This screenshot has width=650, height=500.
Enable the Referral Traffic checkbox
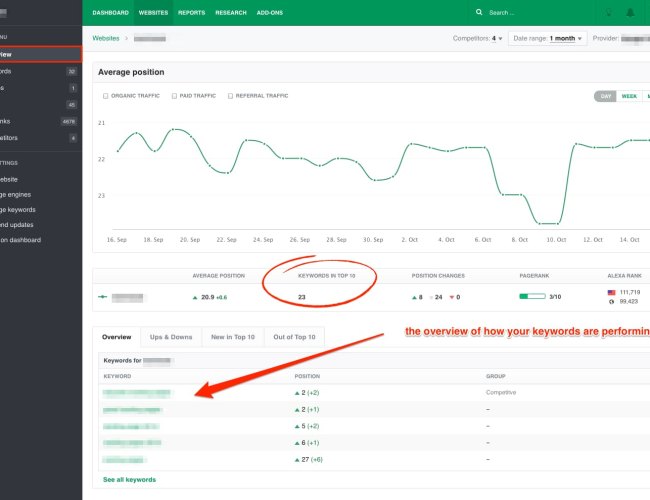pos(230,96)
